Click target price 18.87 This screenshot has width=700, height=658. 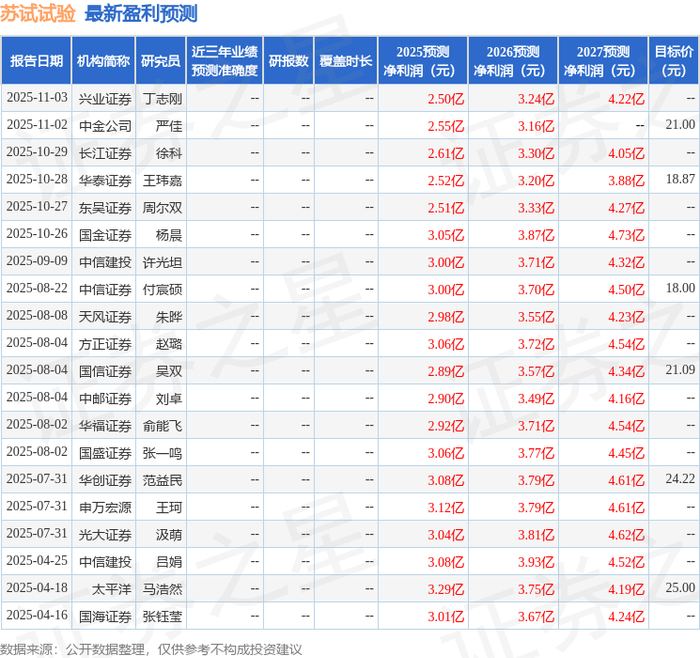[680, 179]
